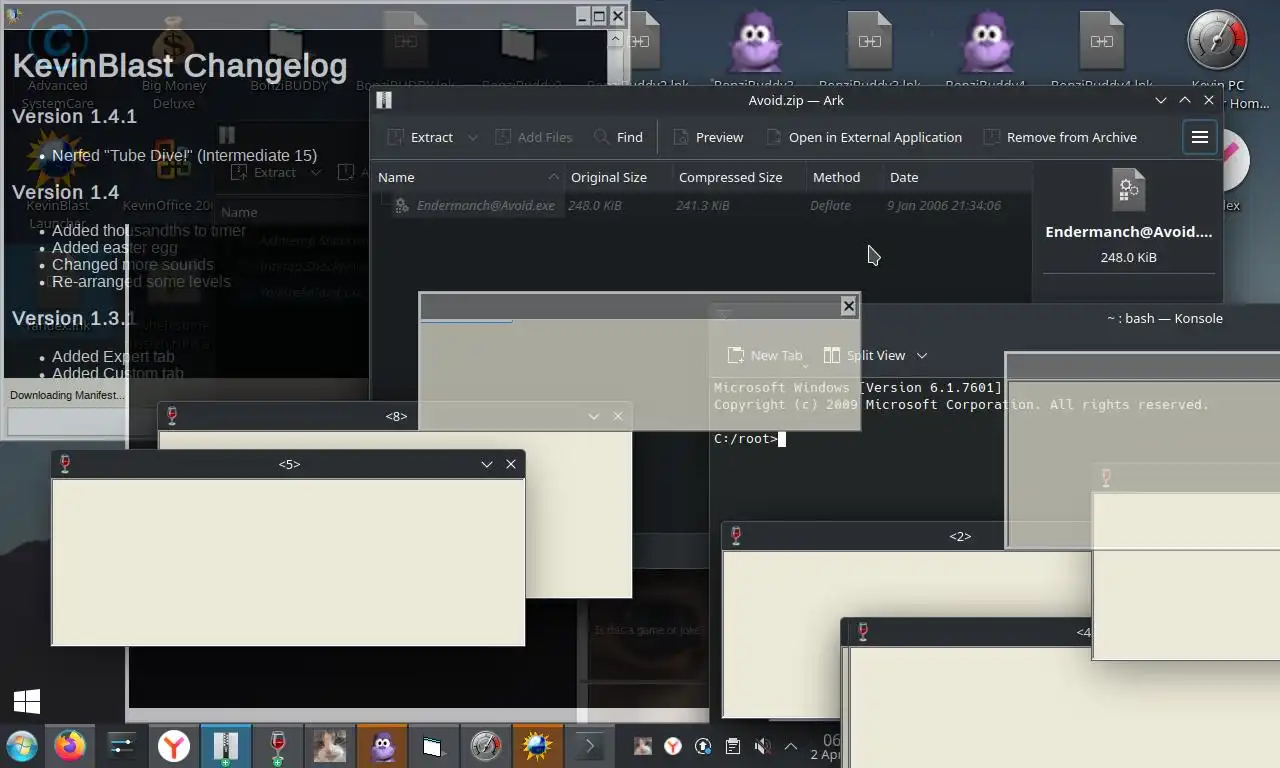Click Remove from Archive in Ark
Viewport: 1280px width, 768px height.
(x=1061, y=137)
